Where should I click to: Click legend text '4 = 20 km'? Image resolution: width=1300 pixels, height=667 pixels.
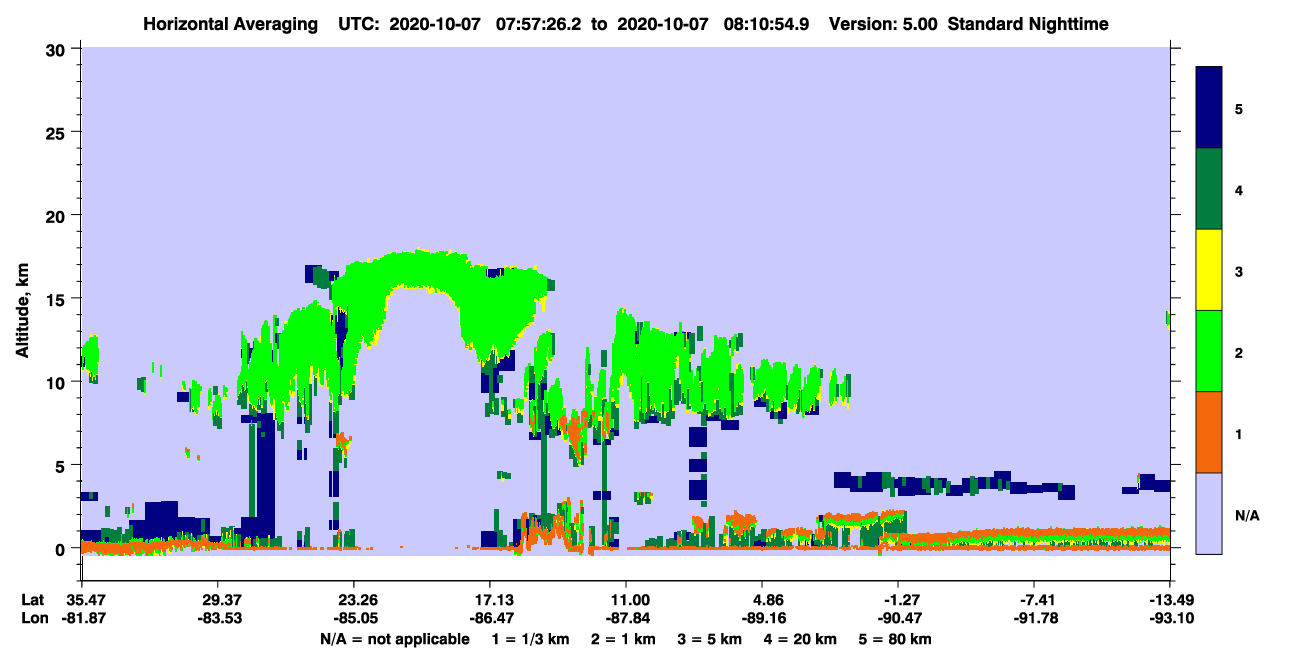[802, 639]
